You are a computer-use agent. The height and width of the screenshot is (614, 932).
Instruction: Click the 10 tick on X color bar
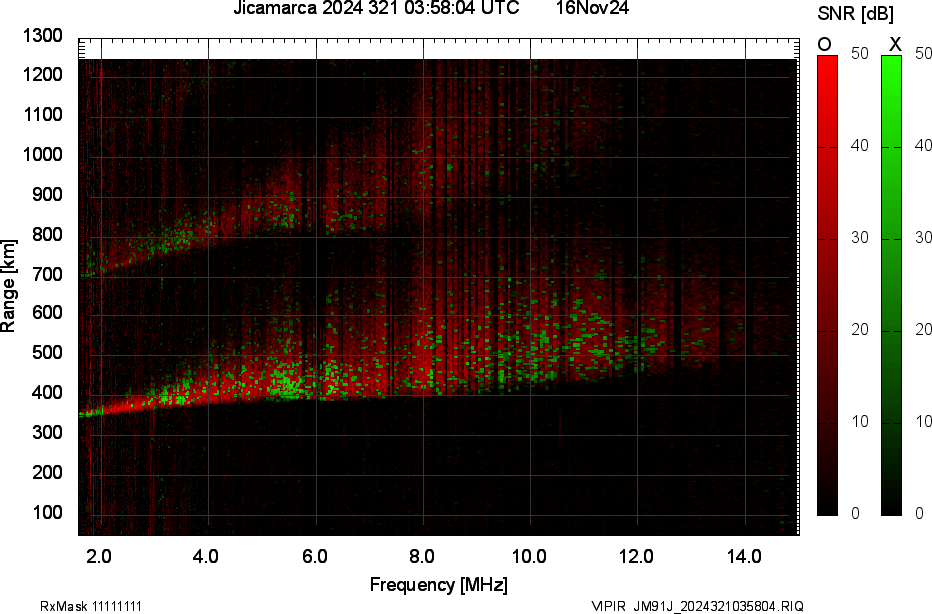(922, 422)
